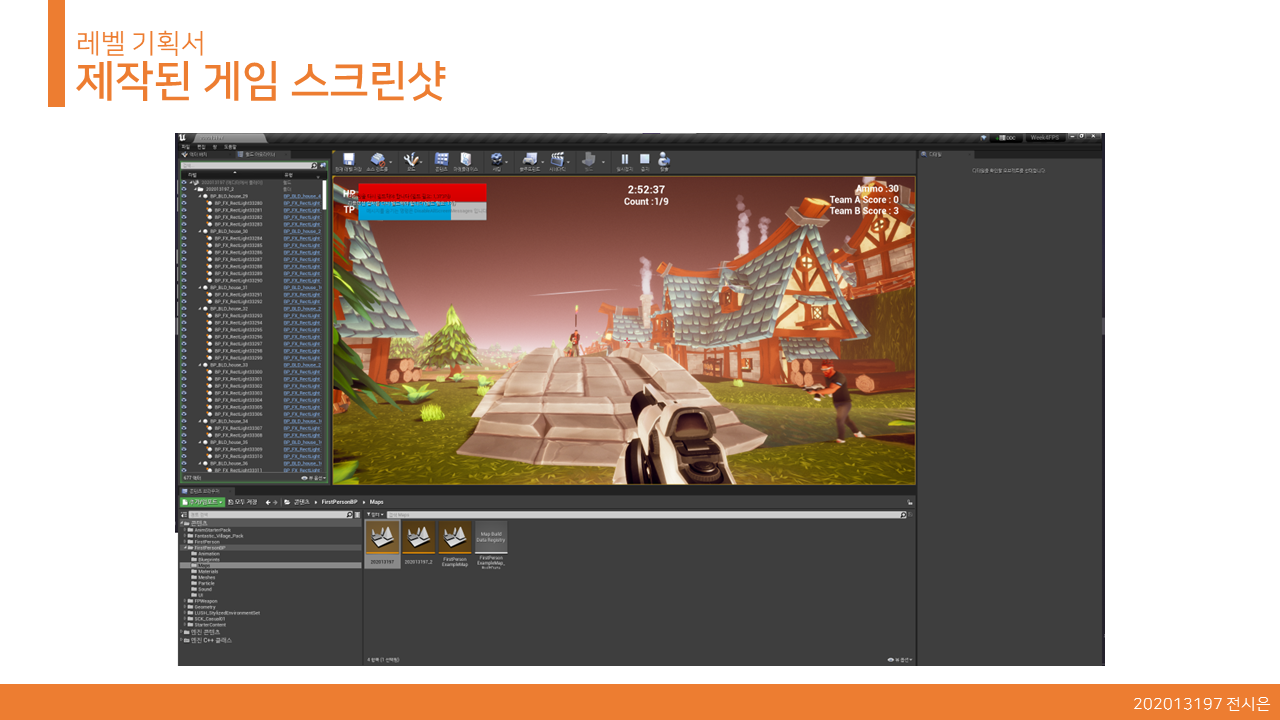1280x720 pixels.
Task: Open the Settings gear toolbar icon
Action: pyautogui.click(x=495, y=160)
